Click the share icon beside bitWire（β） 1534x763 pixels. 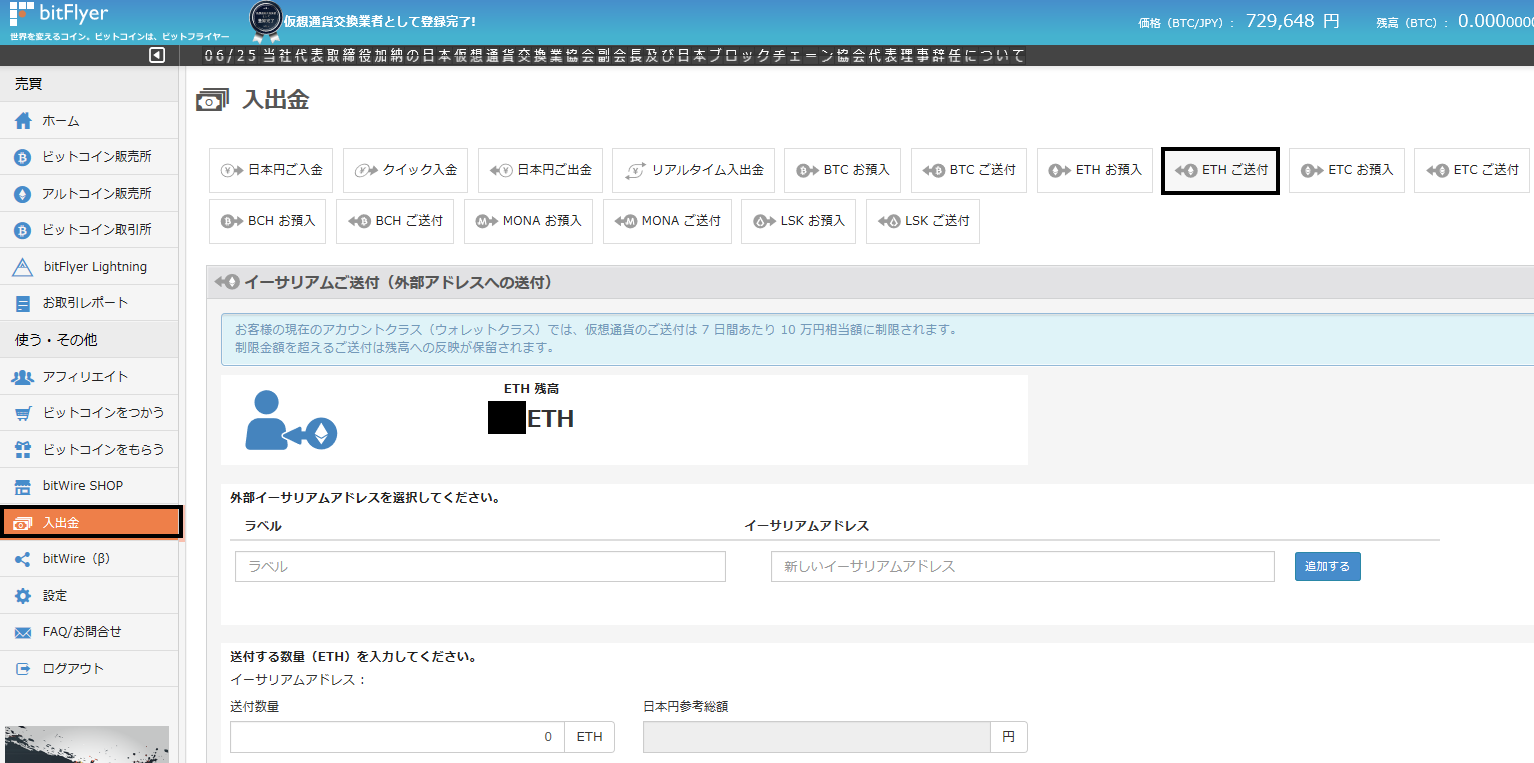tap(23, 559)
